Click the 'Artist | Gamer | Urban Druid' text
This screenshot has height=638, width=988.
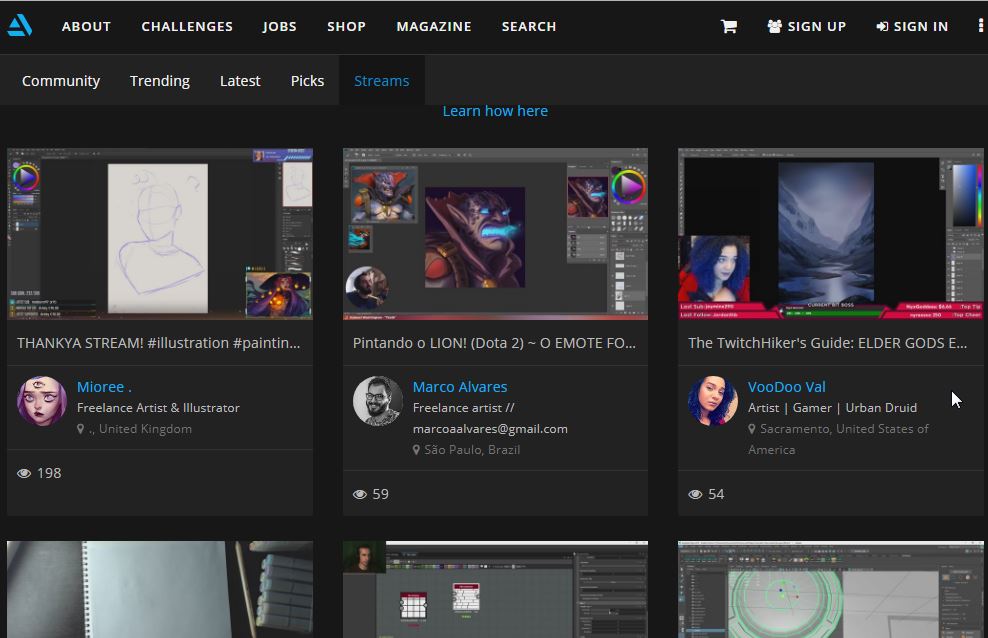pos(832,407)
